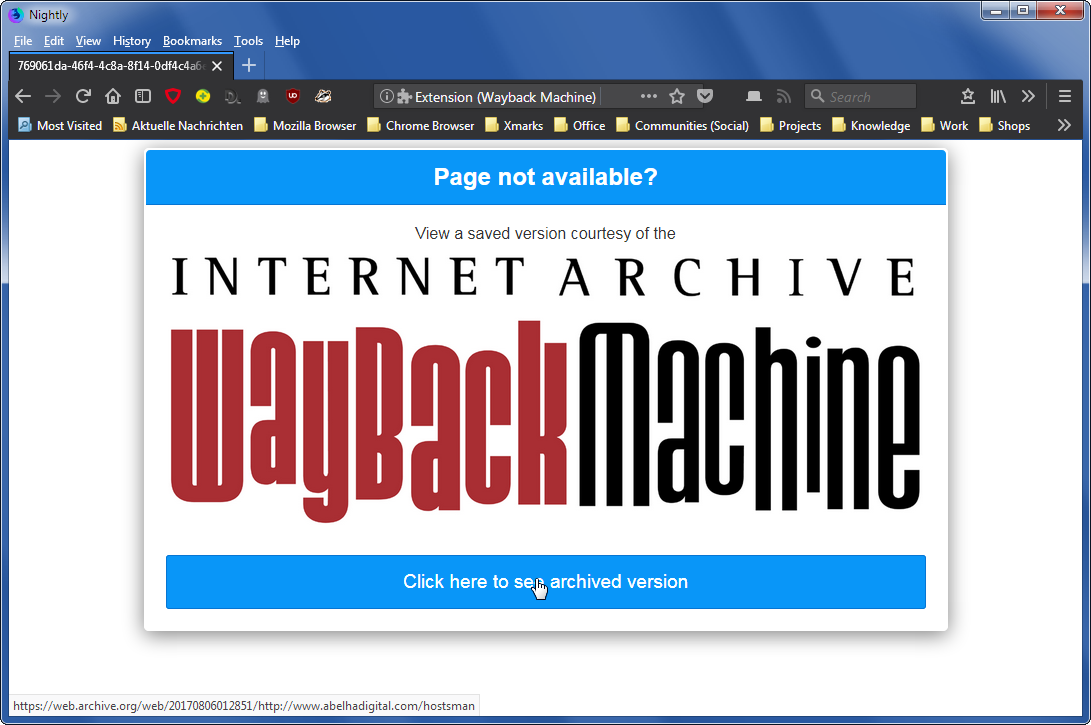Open the Projects bookmark folder
1091x725 pixels.
point(790,125)
